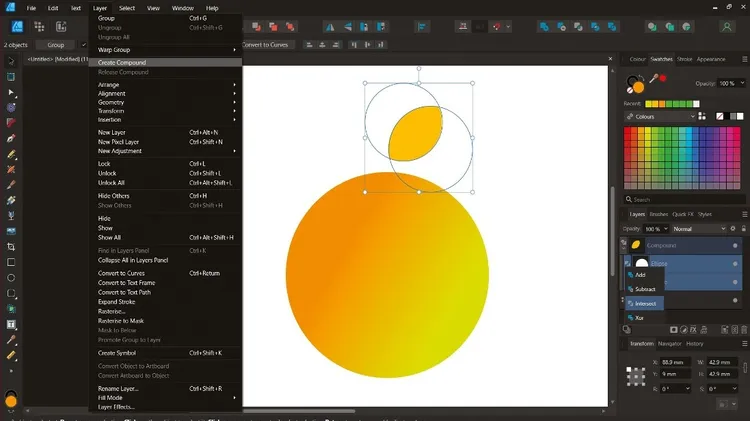Click the X position field in Transform
The height and width of the screenshot is (421, 750).
(675, 362)
